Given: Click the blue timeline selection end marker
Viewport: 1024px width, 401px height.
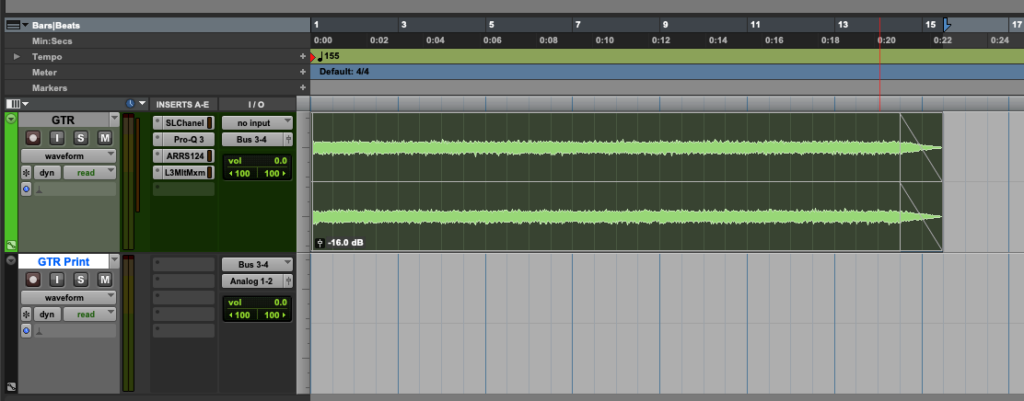Looking at the screenshot, I should (x=947, y=25).
